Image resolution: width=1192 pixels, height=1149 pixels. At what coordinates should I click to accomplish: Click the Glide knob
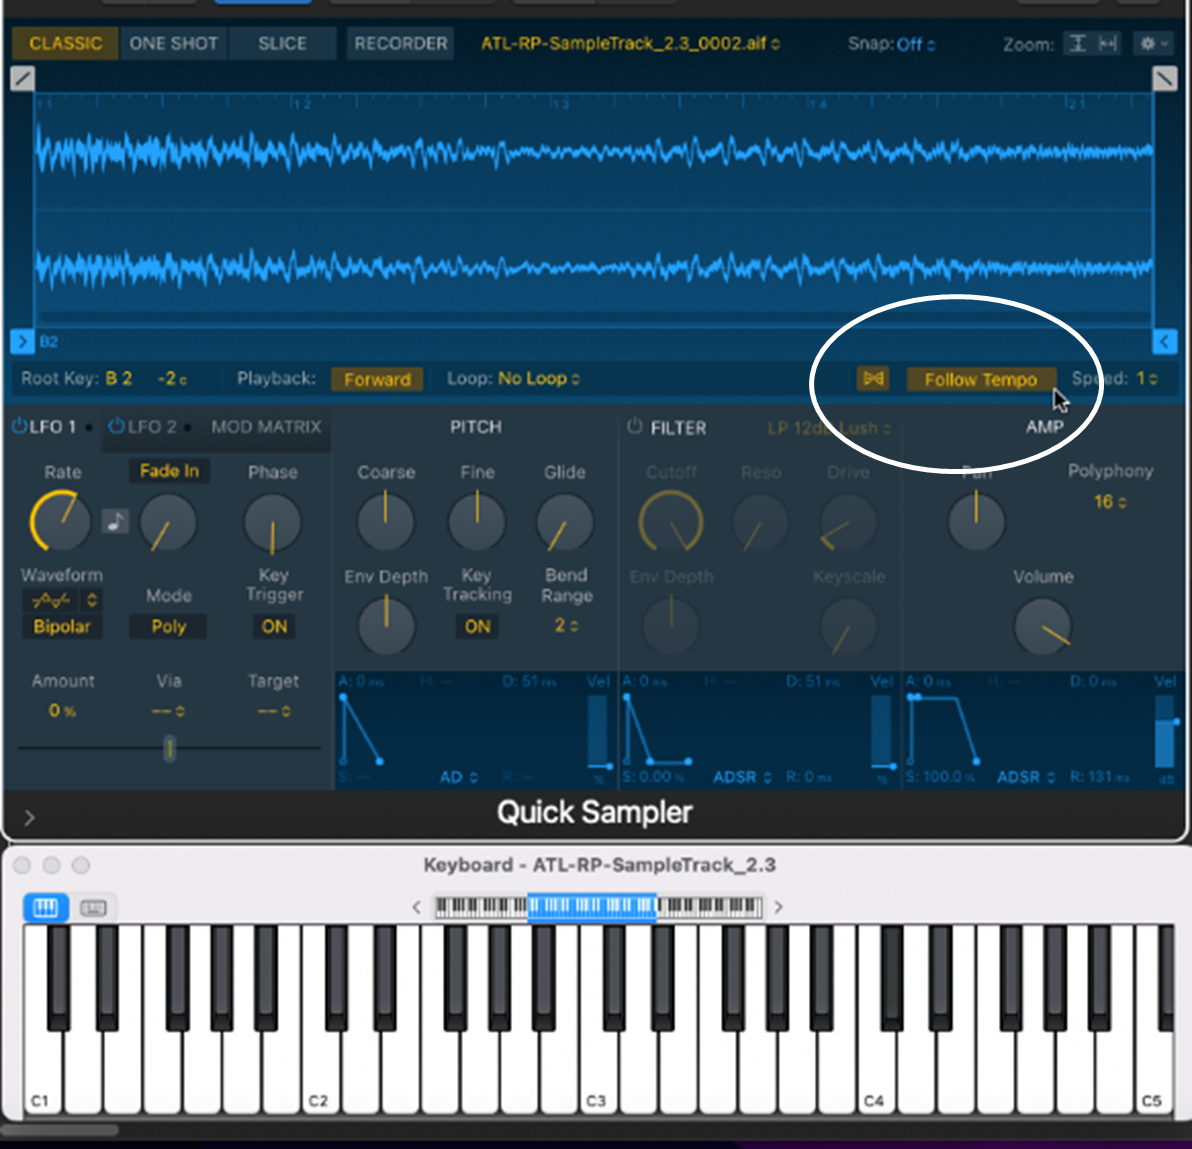(x=565, y=522)
